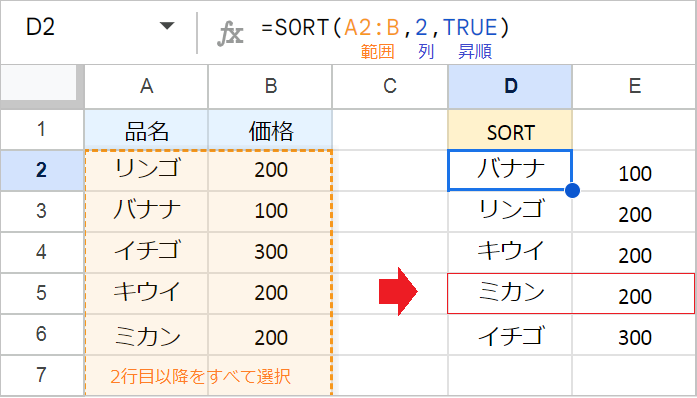
Task: Click cell D5 containing ミカン
Action: (x=510, y=293)
